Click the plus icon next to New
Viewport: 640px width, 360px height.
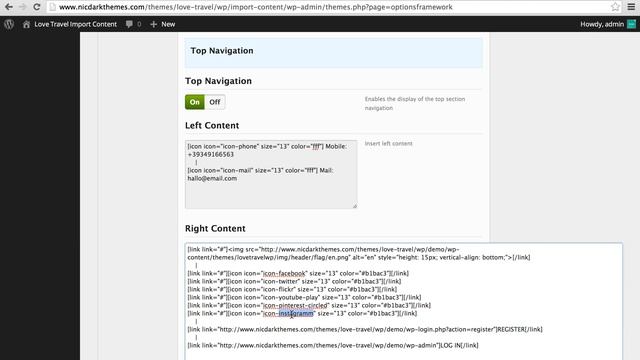[153, 24]
